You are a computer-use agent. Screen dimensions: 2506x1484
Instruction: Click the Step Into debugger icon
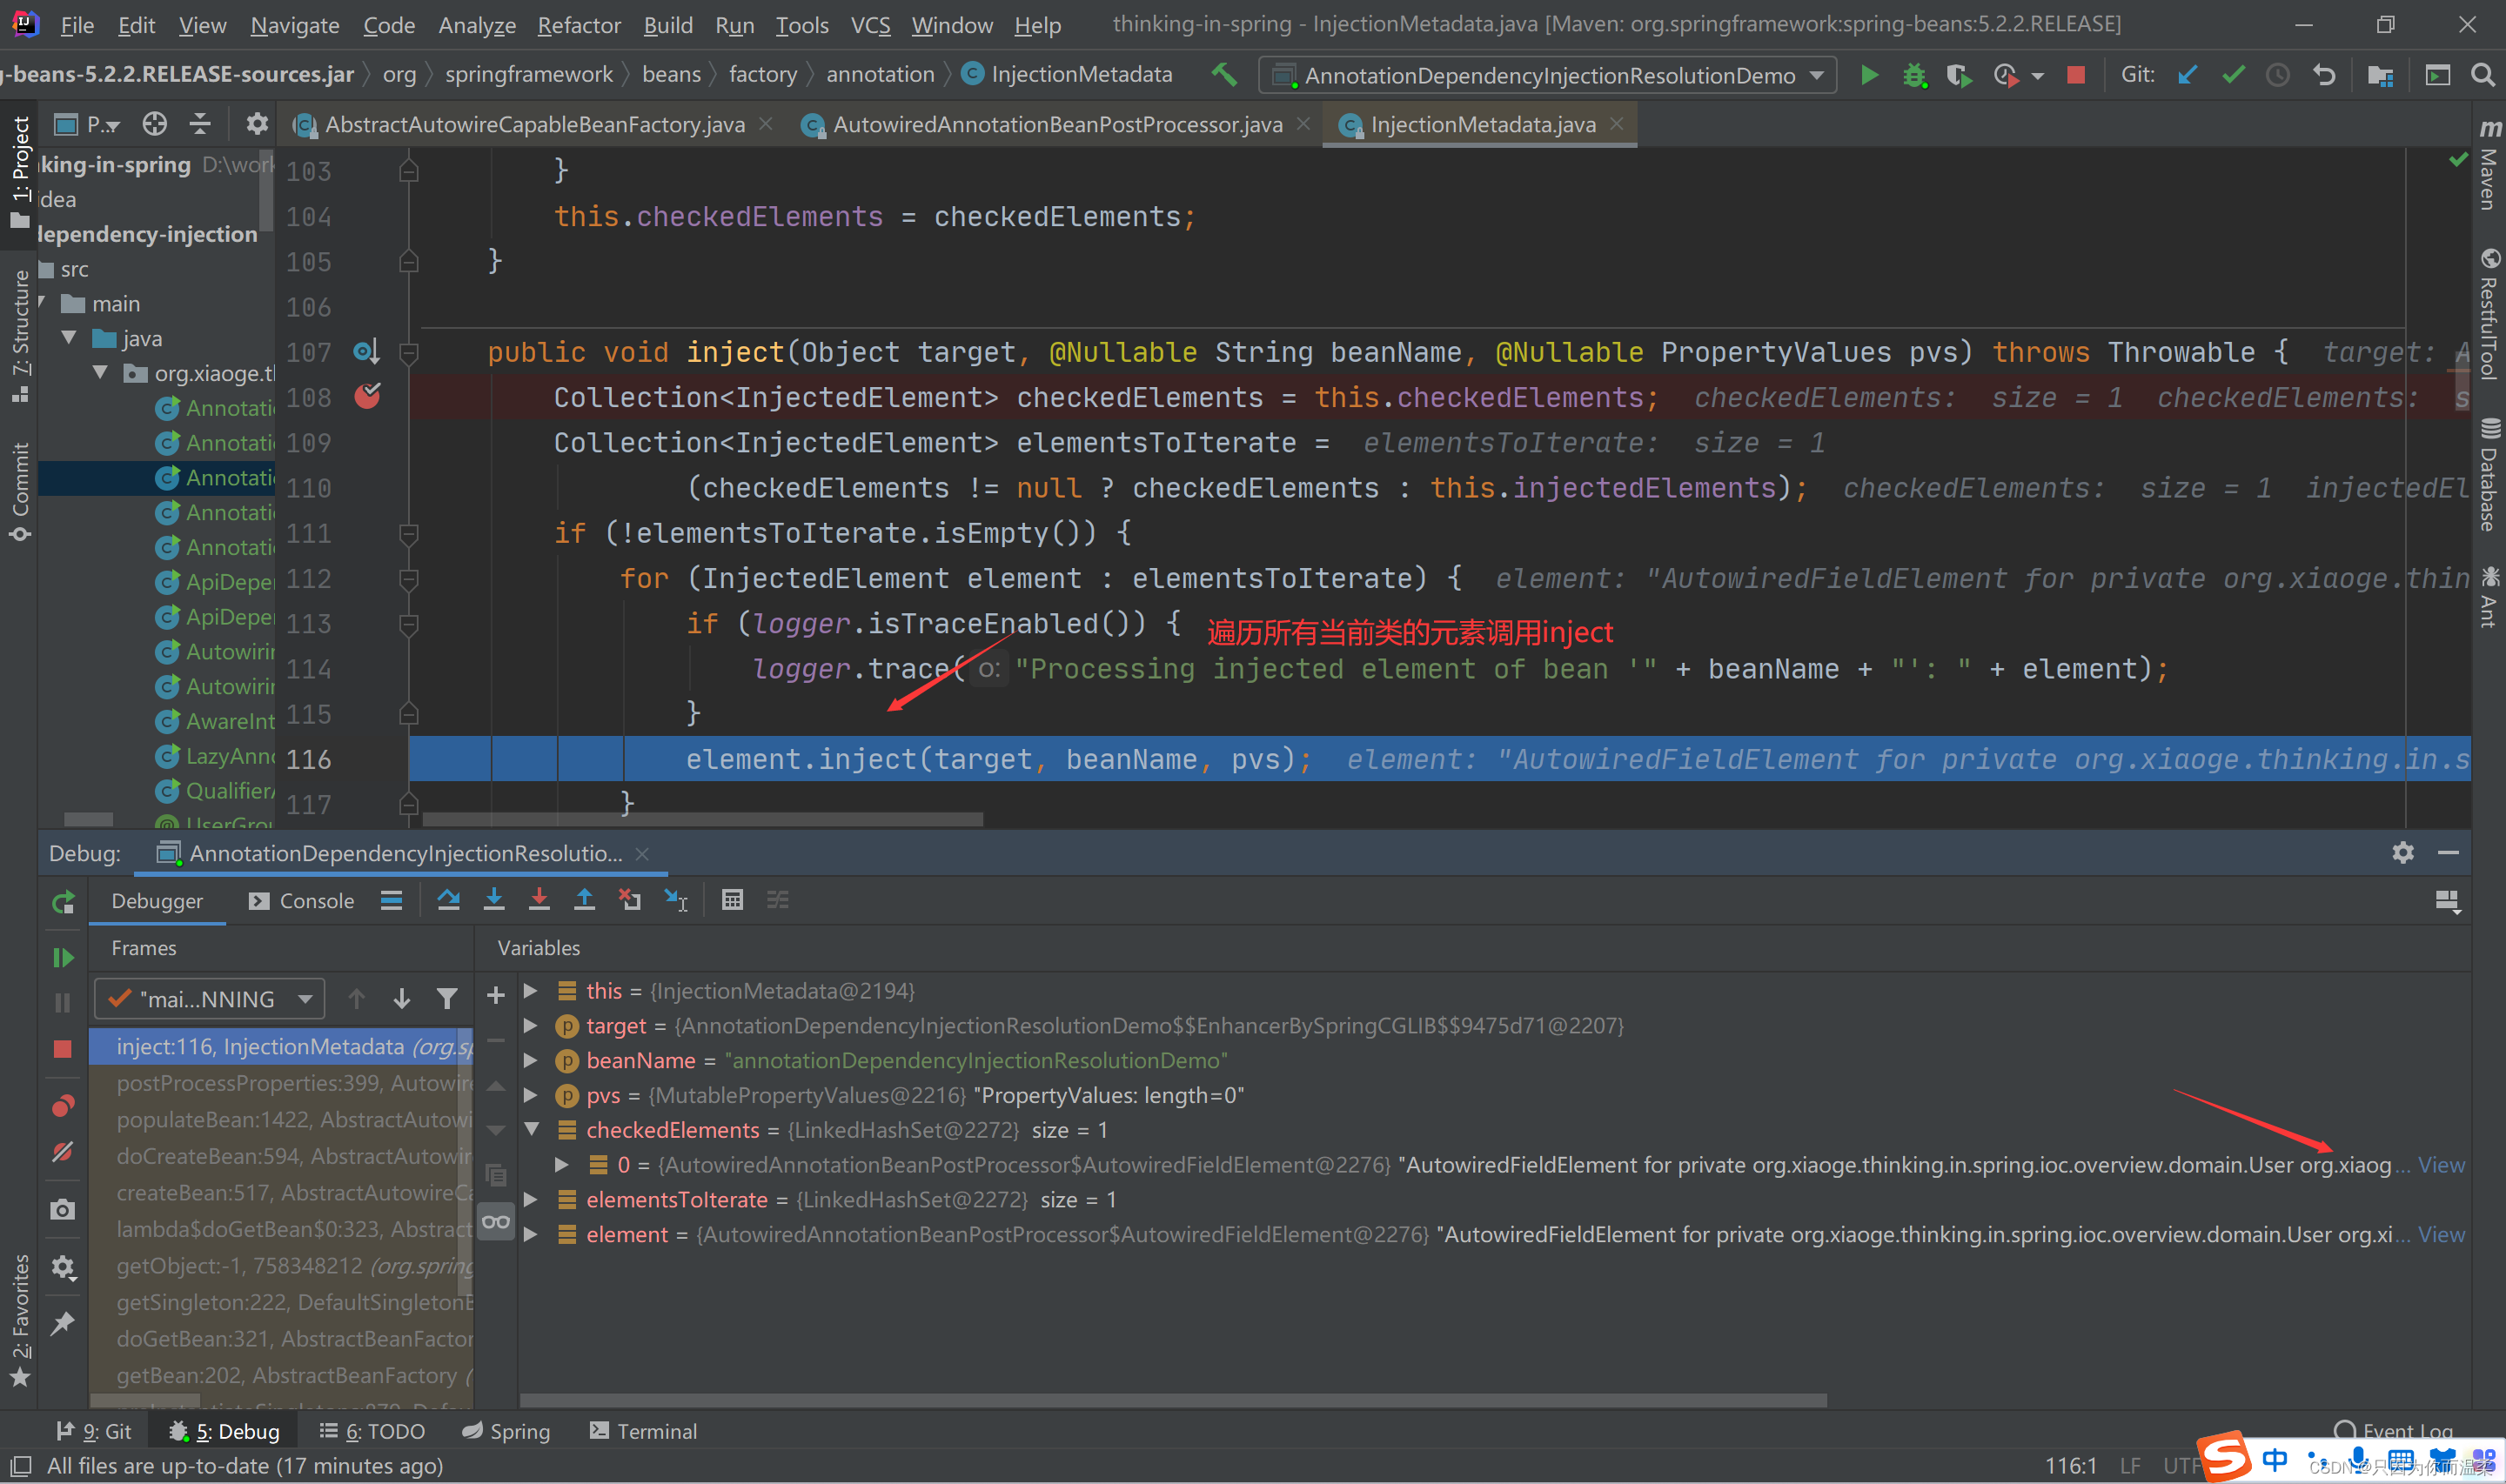pos(494,900)
